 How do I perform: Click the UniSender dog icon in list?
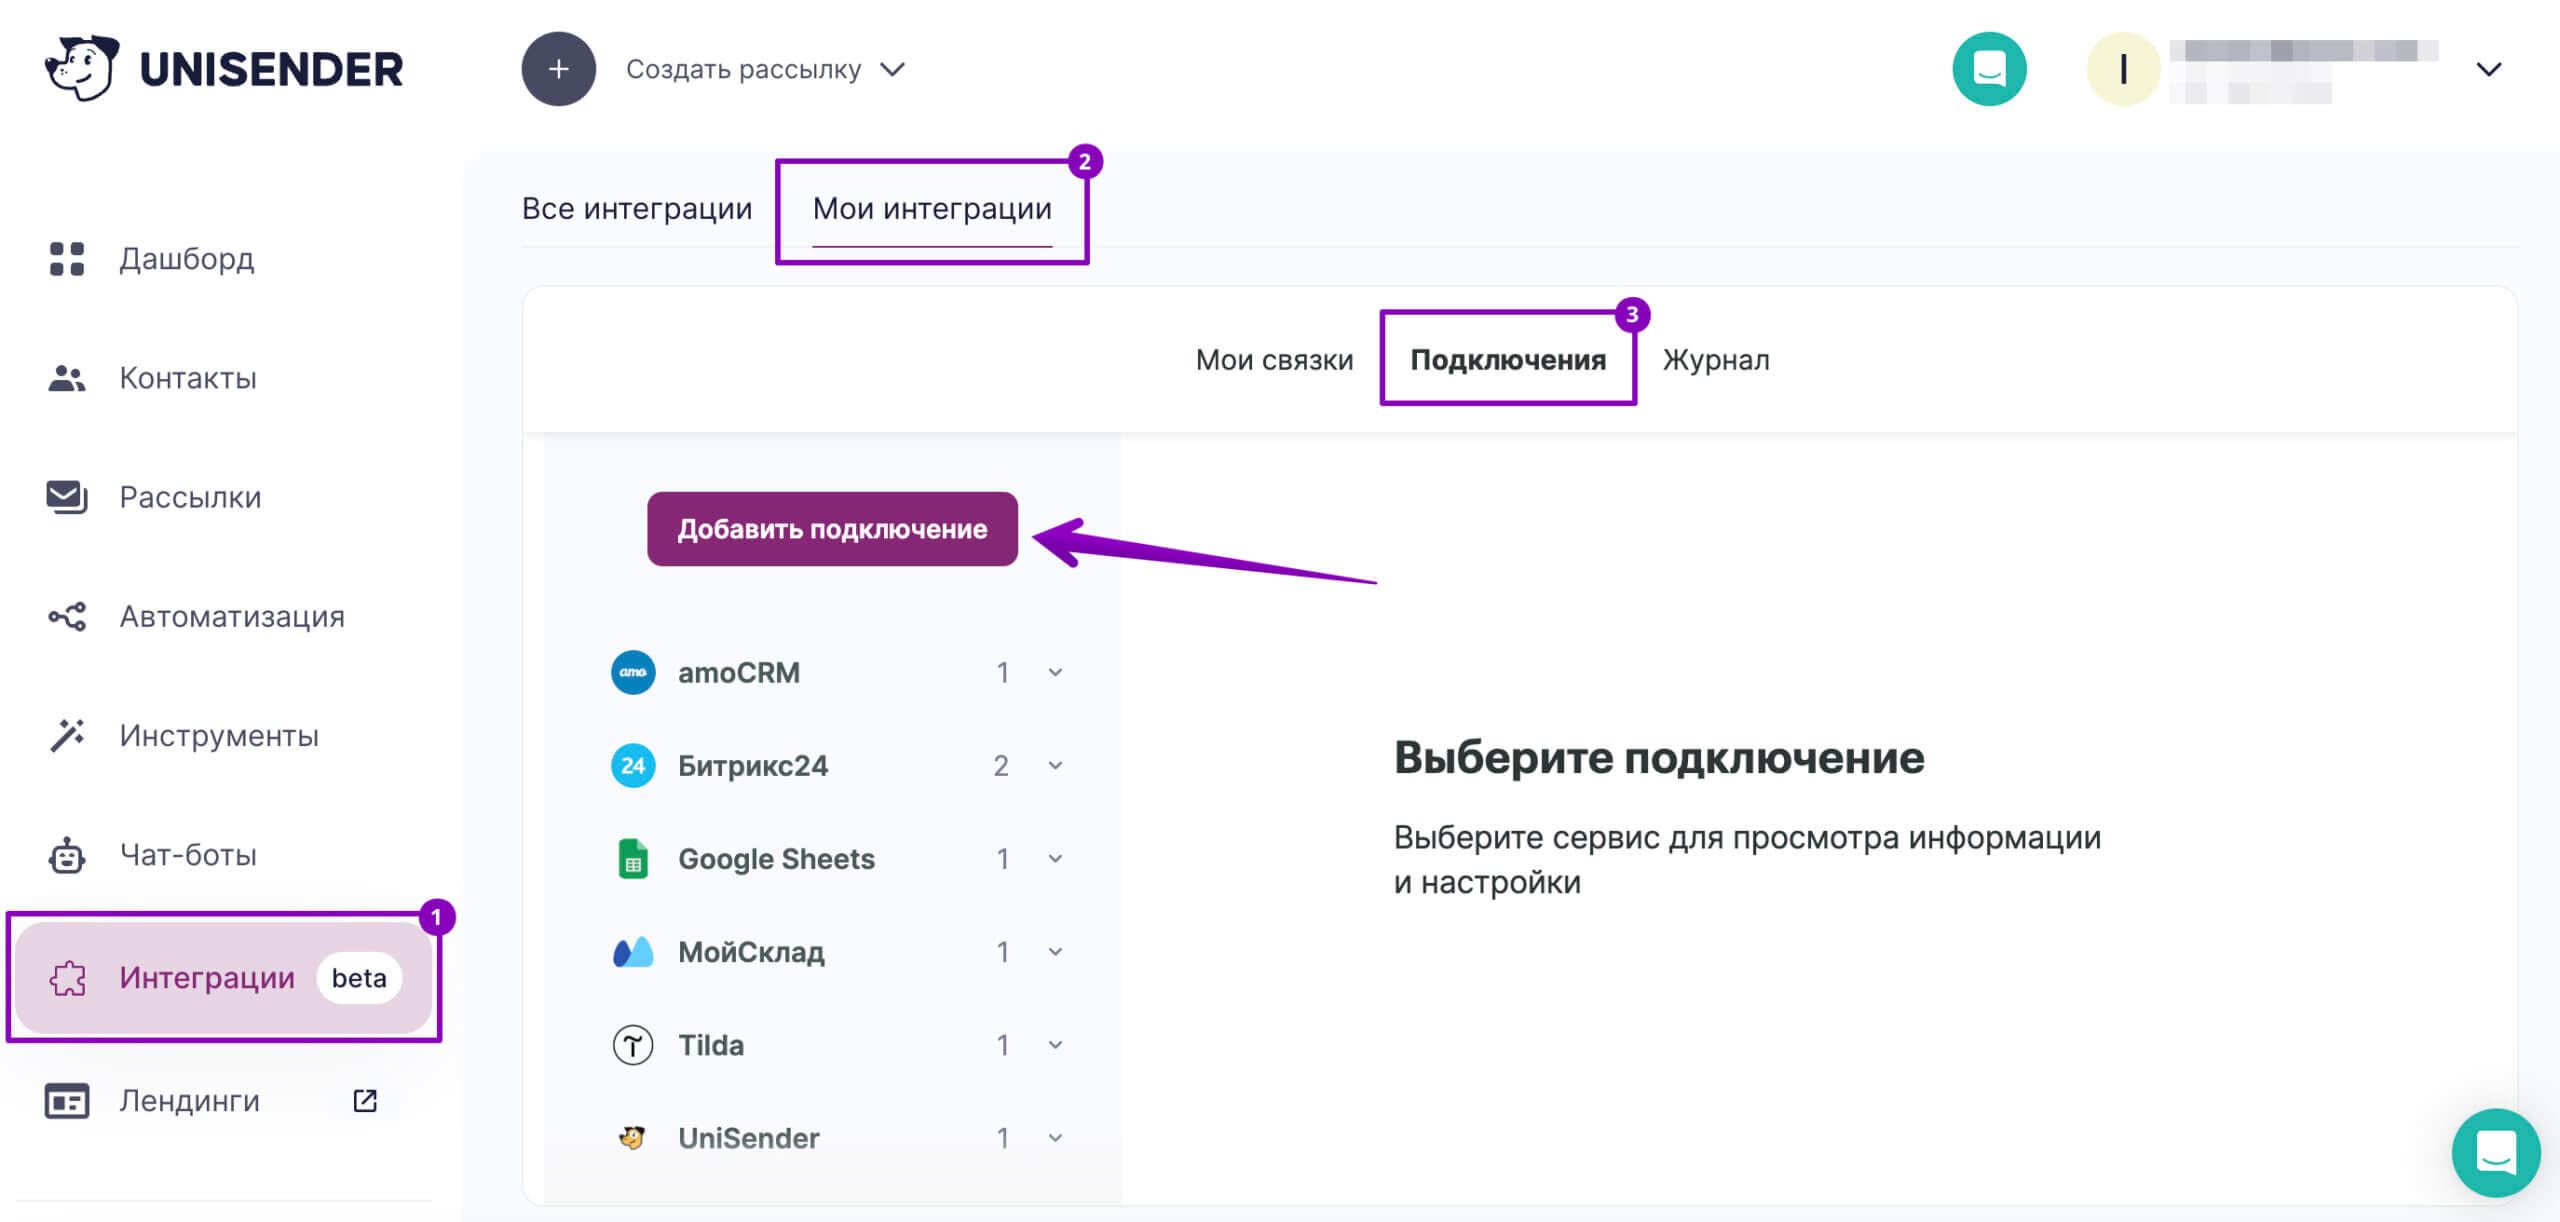[x=633, y=1138]
